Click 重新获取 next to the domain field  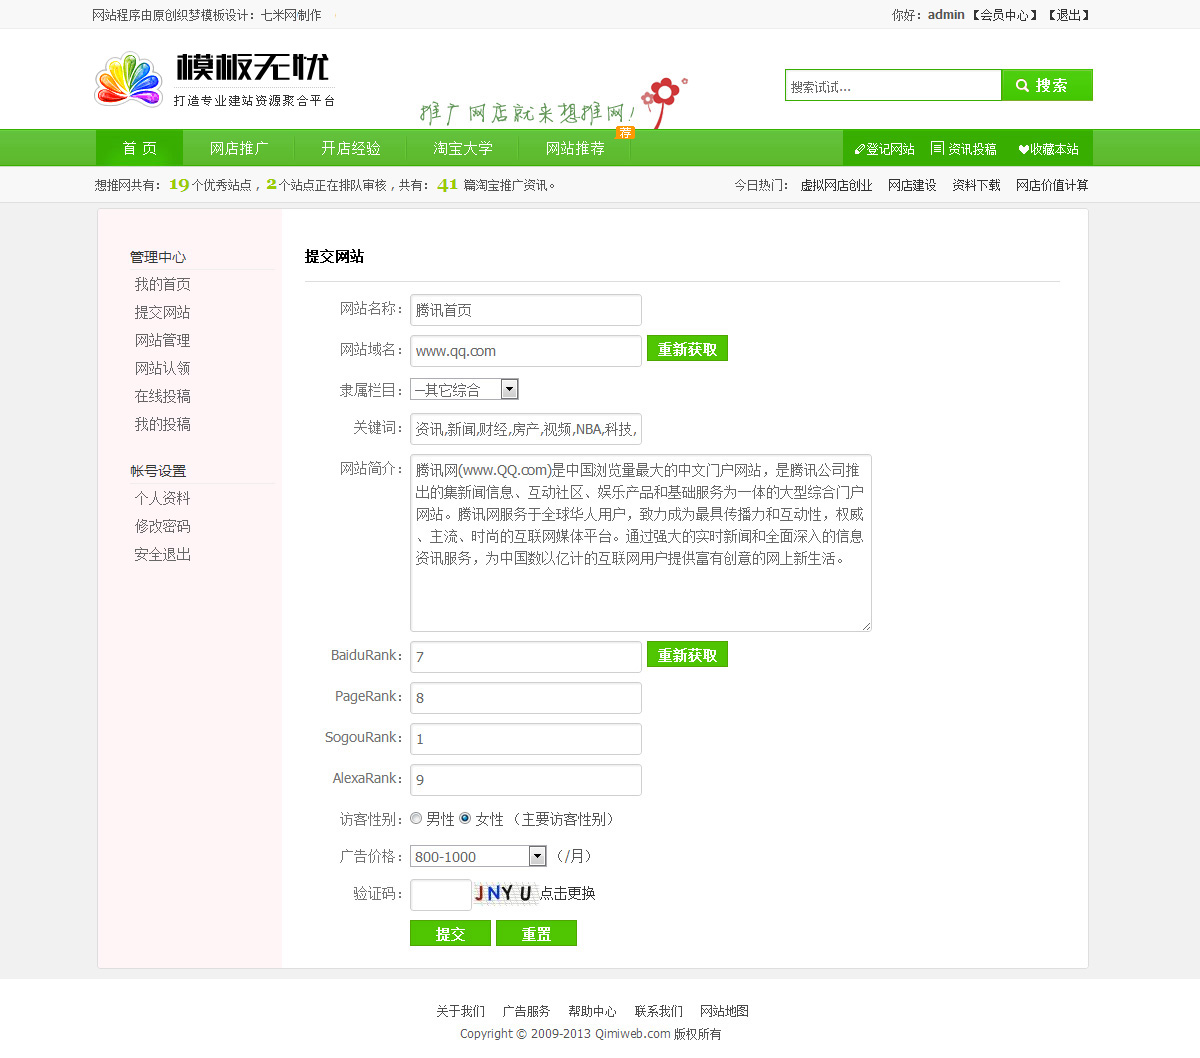click(687, 349)
